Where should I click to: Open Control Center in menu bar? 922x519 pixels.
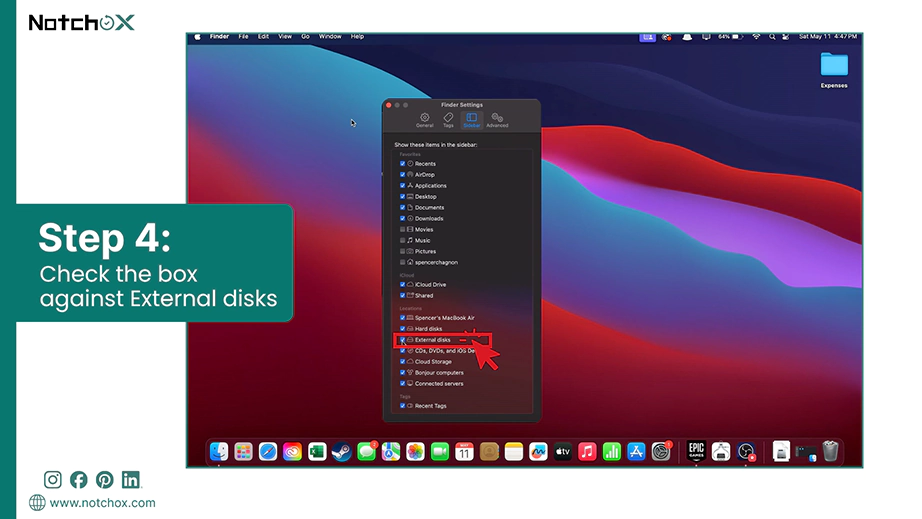[x=786, y=36]
